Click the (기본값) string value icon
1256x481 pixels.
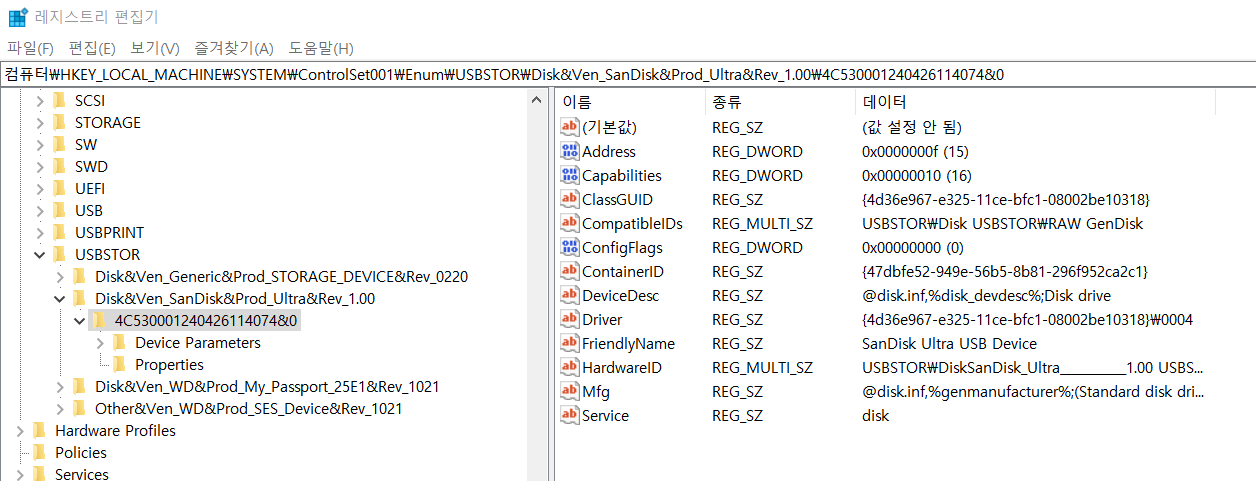tap(570, 127)
